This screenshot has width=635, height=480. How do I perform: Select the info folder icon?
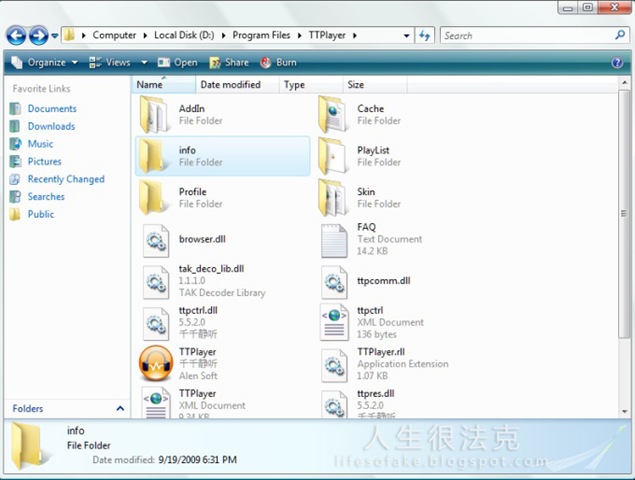[x=154, y=156]
